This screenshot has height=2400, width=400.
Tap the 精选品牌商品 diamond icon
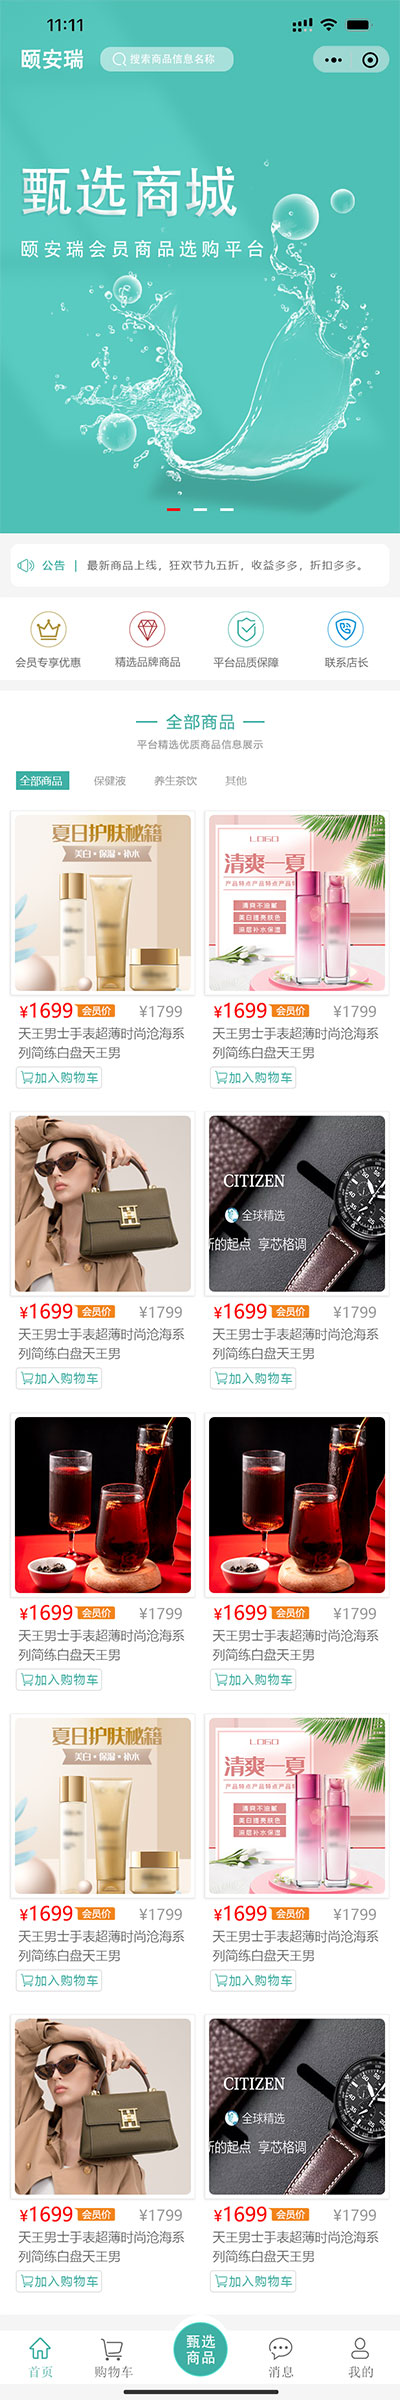[147, 629]
